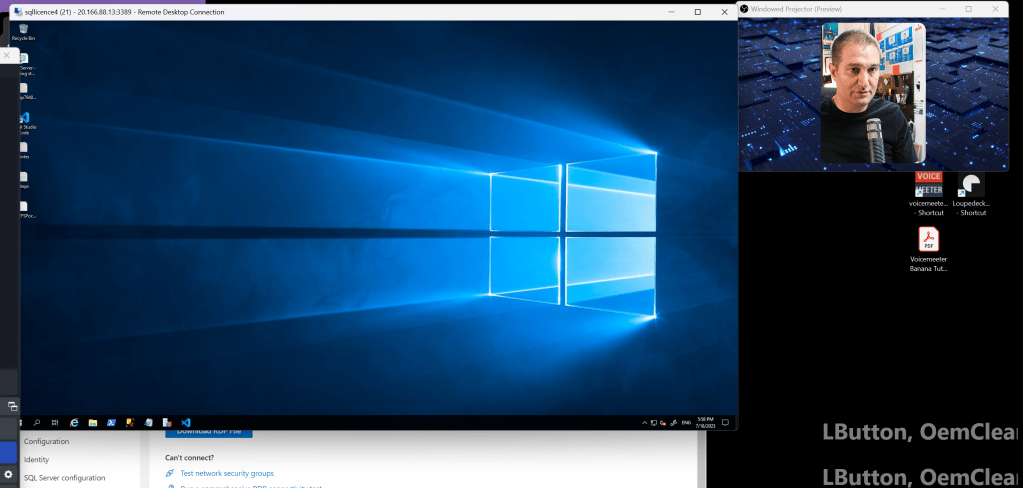Open File Explorer on remote taskbar
This screenshot has width=1023, height=488.
[x=93, y=423]
